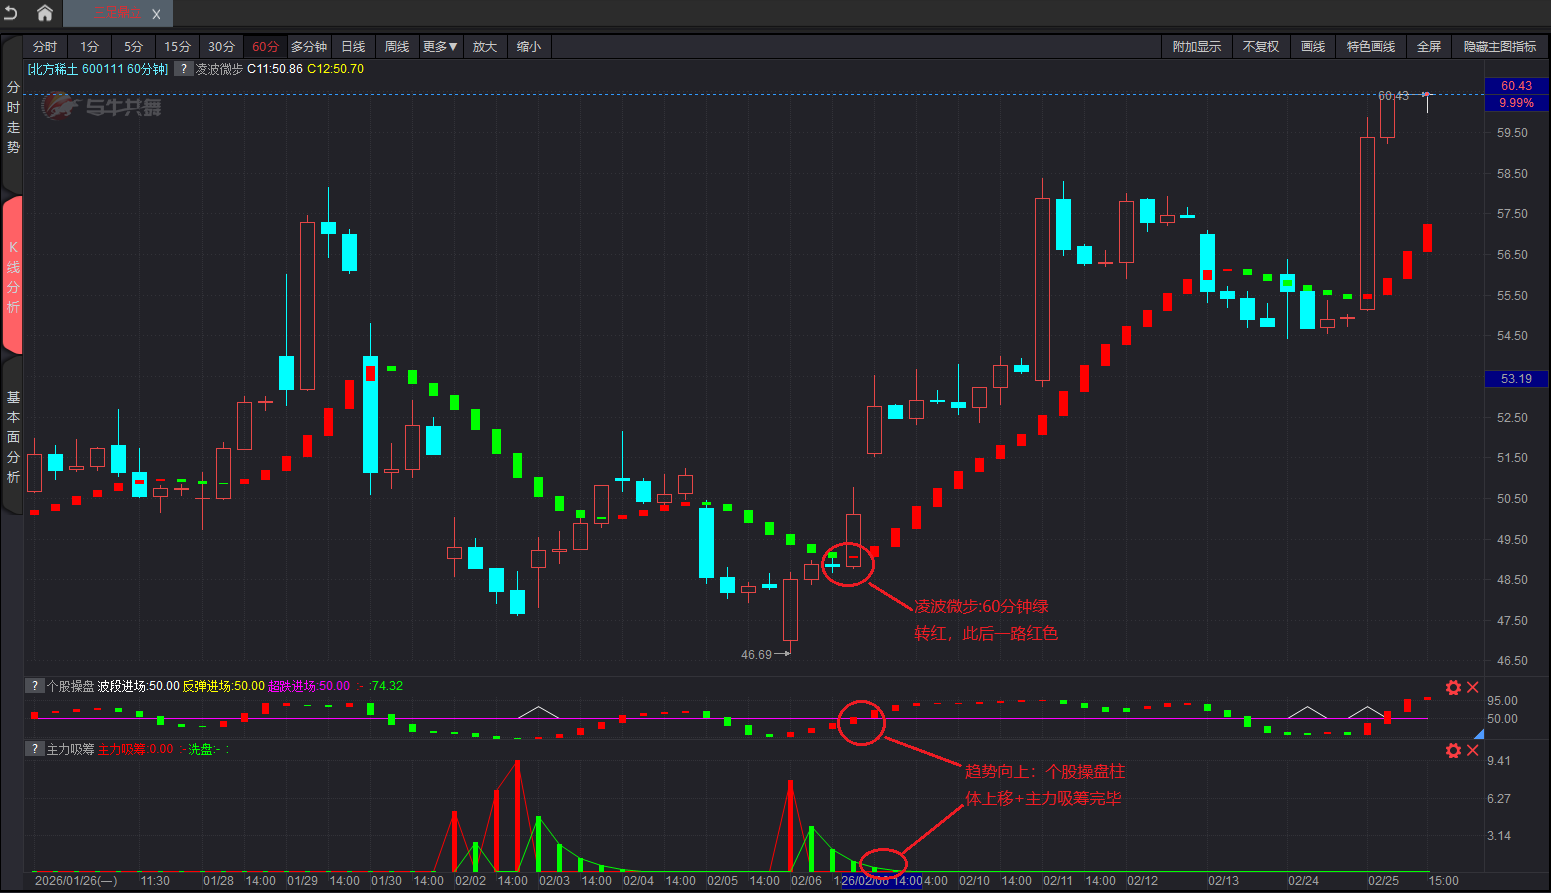Open the 主力吸筹 indicator settings gear

pyautogui.click(x=1453, y=750)
